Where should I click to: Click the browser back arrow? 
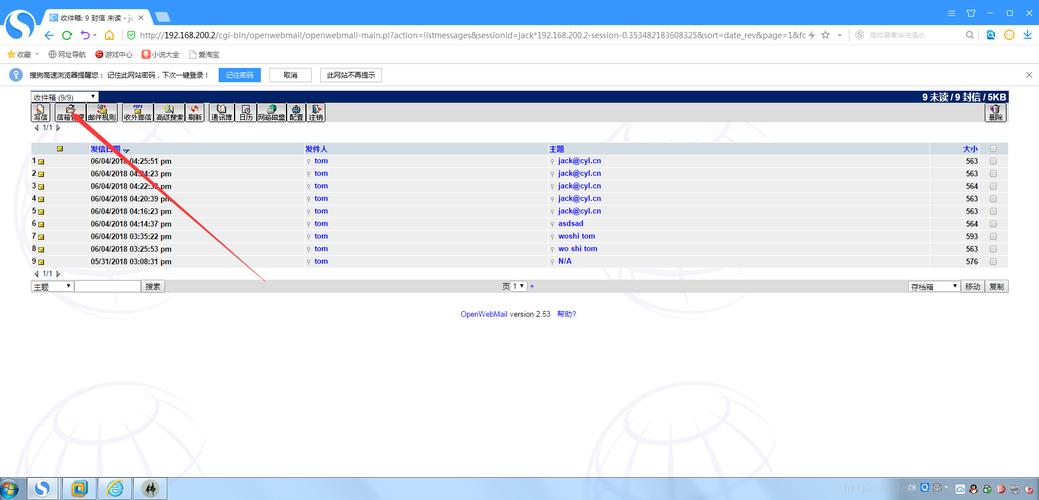coord(49,35)
